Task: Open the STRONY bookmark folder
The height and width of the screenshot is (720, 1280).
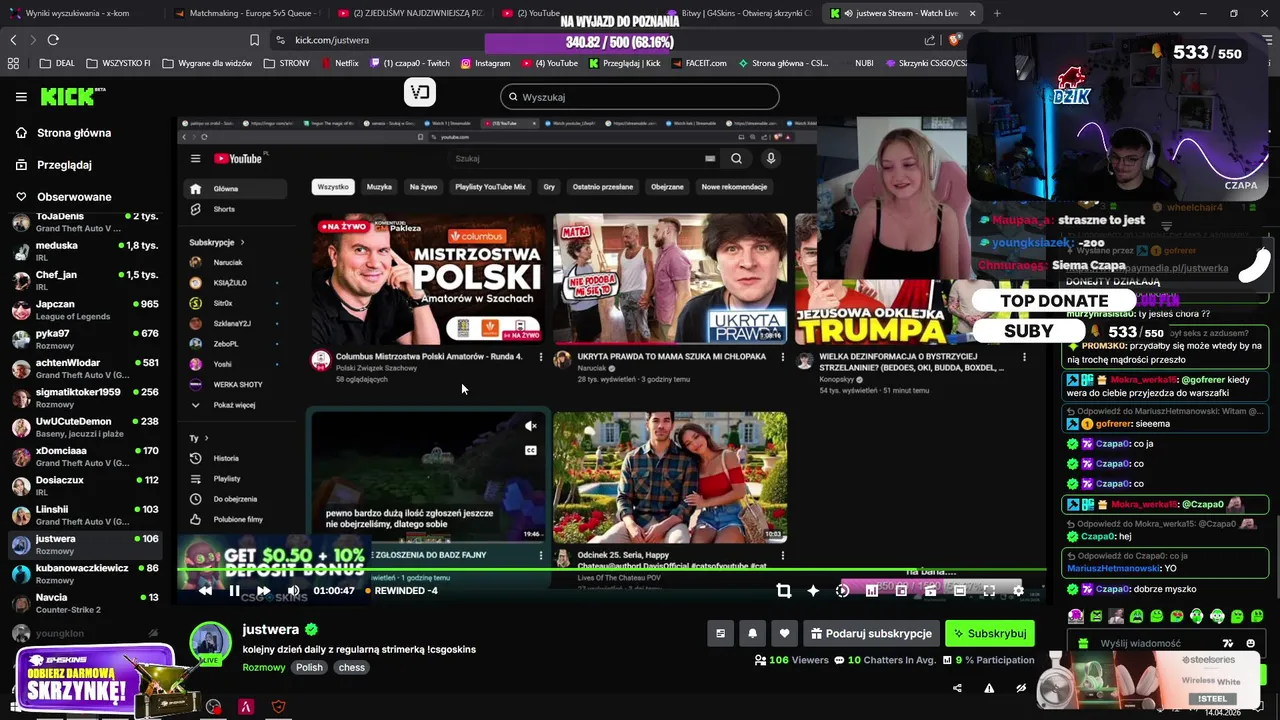Action: [287, 63]
